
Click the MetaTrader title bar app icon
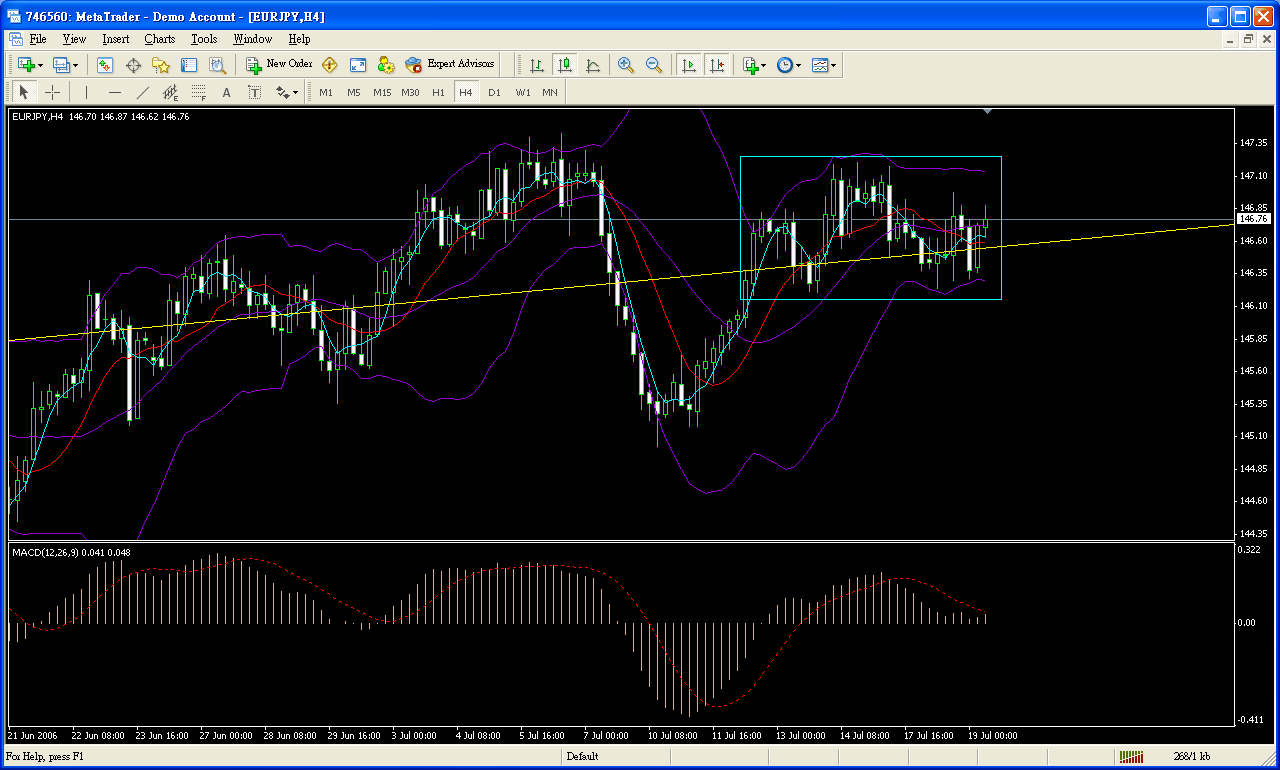click(x=14, y=16)
